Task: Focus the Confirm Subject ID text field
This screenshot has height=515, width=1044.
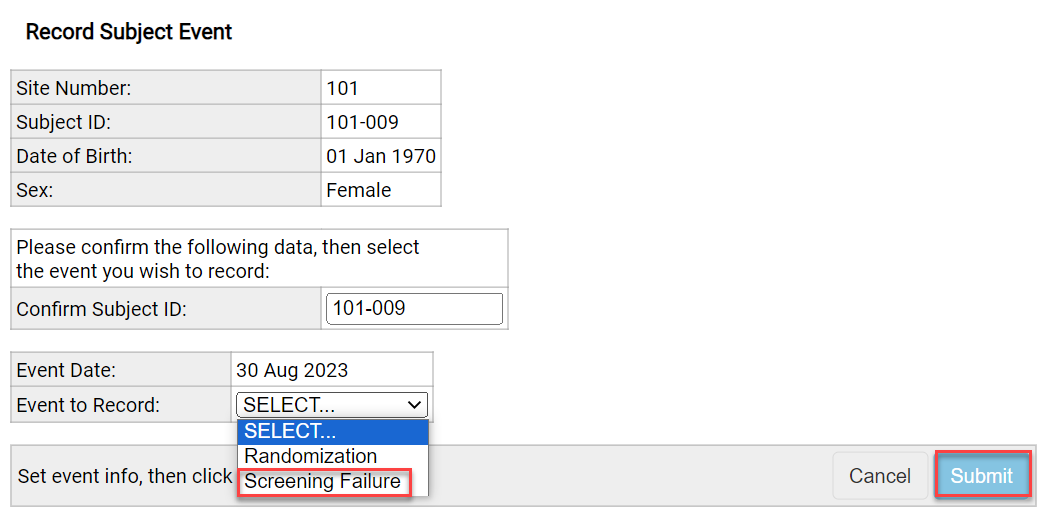Action: coord(414,309)
